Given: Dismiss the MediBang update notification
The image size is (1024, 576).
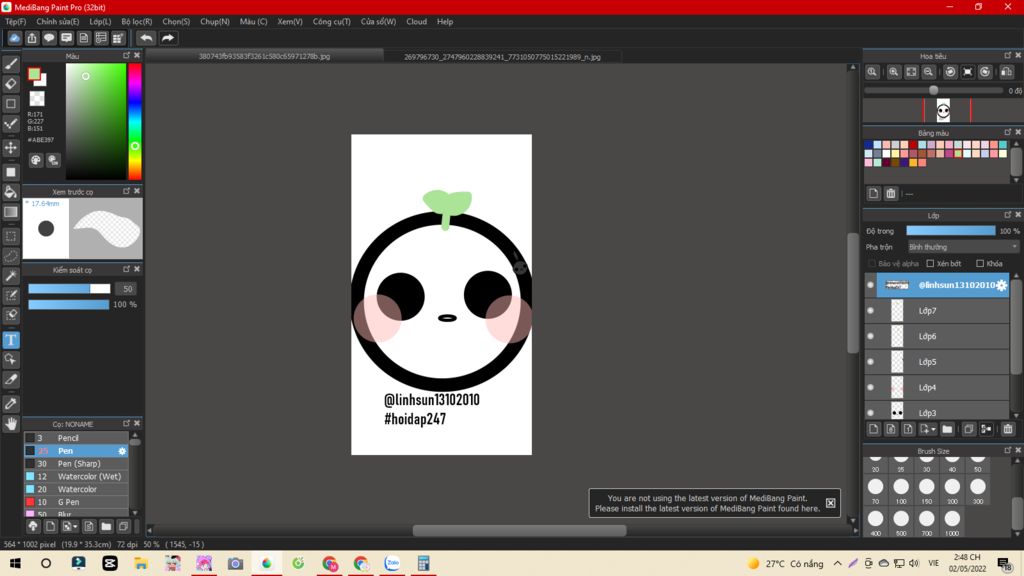Looking at the screenshot, I should click(x=830, y=503).
